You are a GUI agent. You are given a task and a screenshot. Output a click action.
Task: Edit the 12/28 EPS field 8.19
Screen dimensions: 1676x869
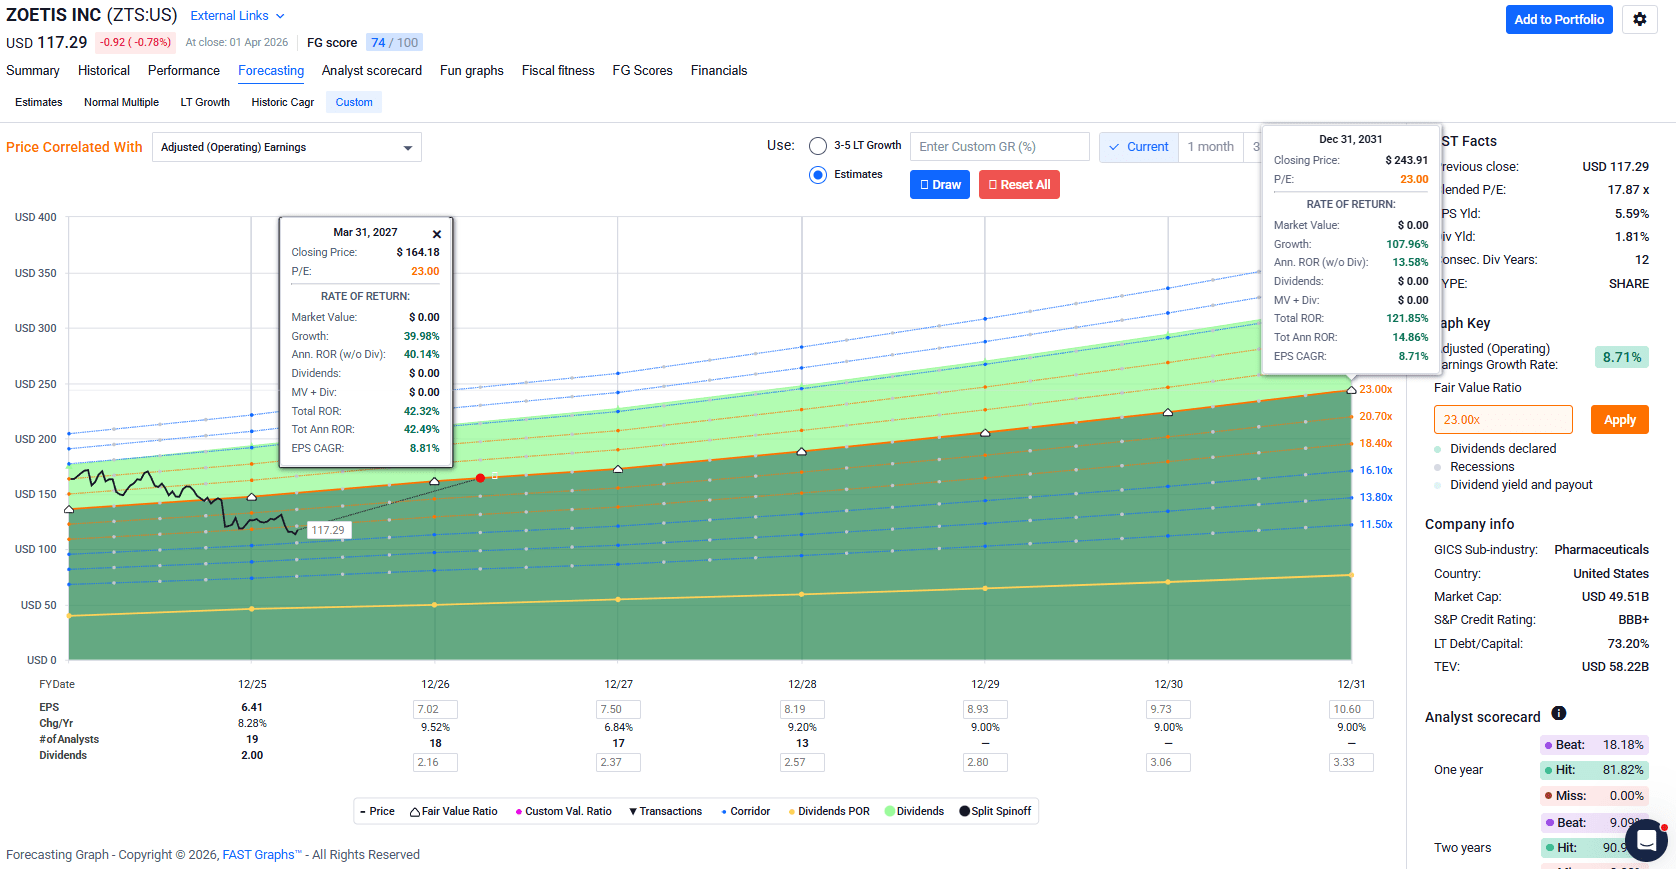(802, 709)
